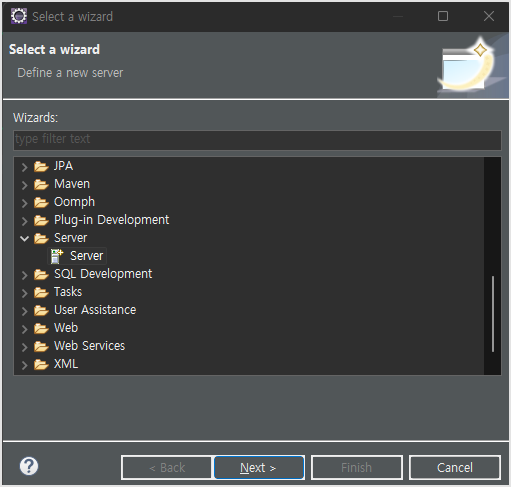Click the Eclipse icon in the title bar

click(19, 16)
